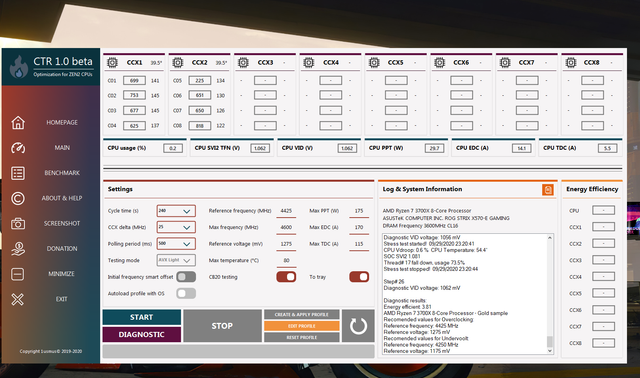Click the CPU VID value box

tap(347, 148)
